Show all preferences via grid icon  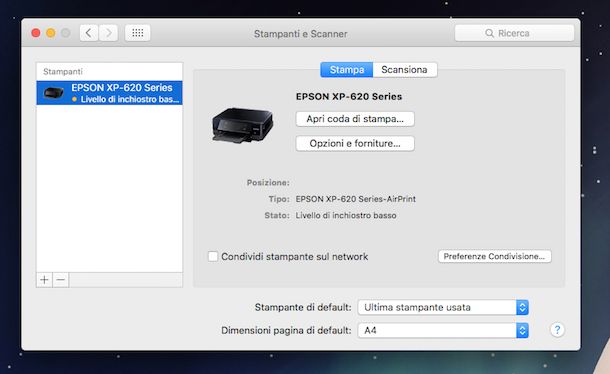[138, 33]
